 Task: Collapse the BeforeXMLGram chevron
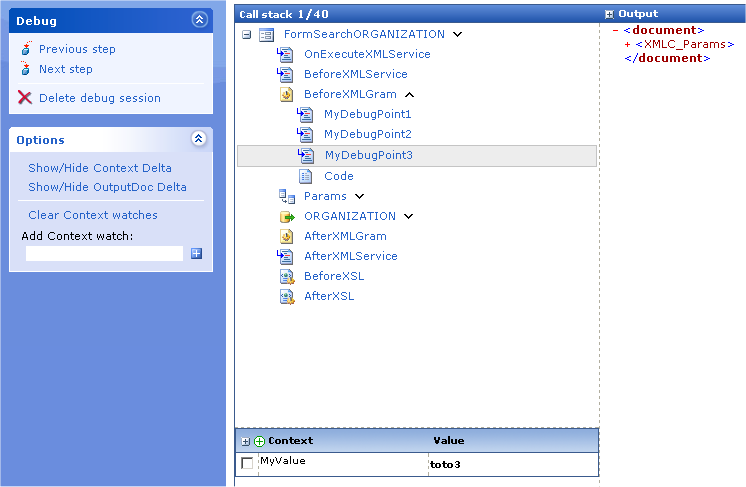(409, 94)
